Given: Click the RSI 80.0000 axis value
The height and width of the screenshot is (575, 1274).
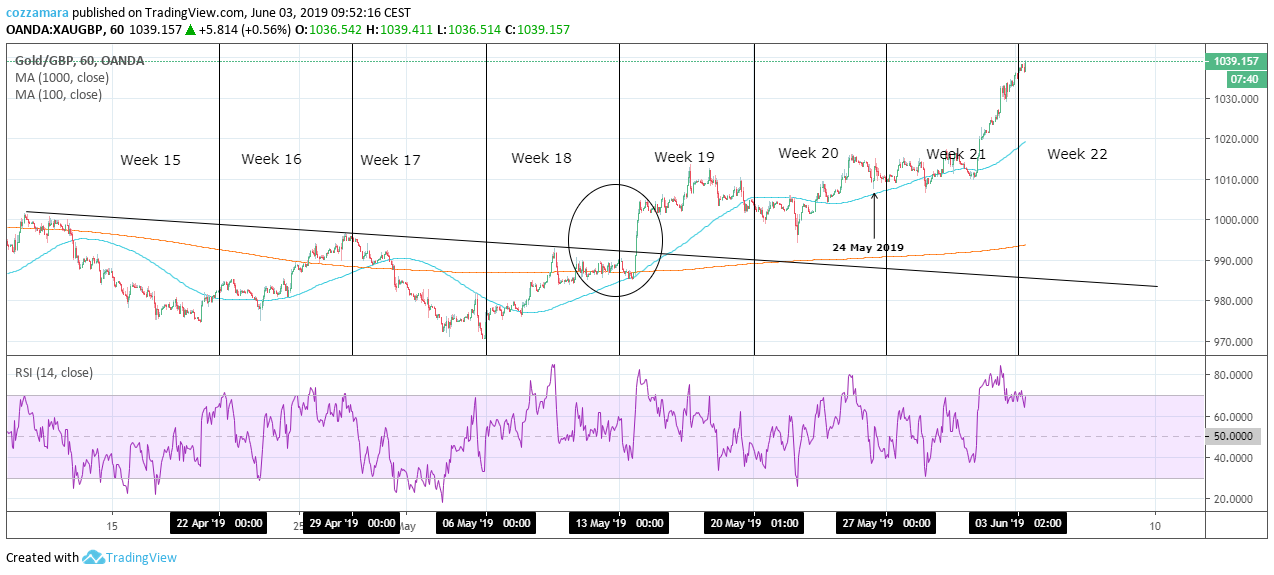Looking at the screenshot, I should click(1235, 375).
